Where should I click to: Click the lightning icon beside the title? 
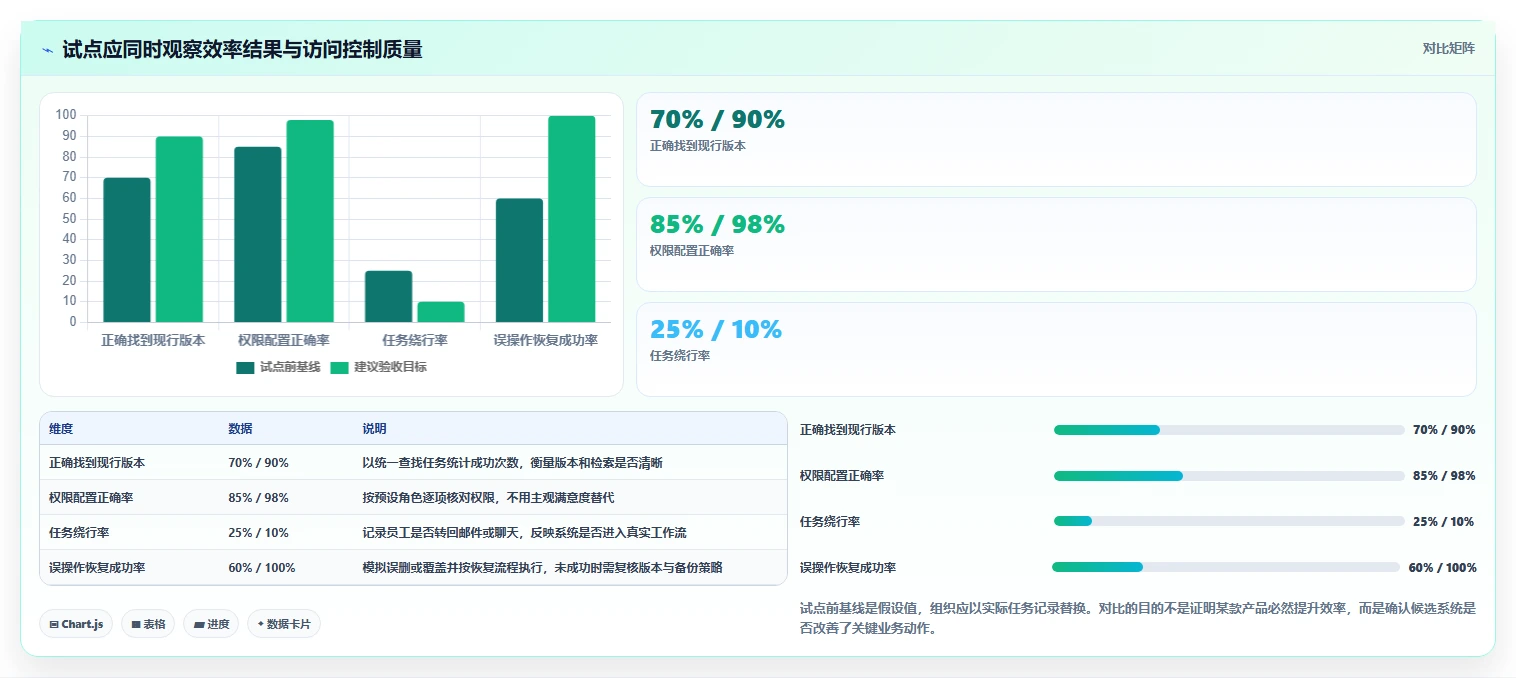click(47, 50)
